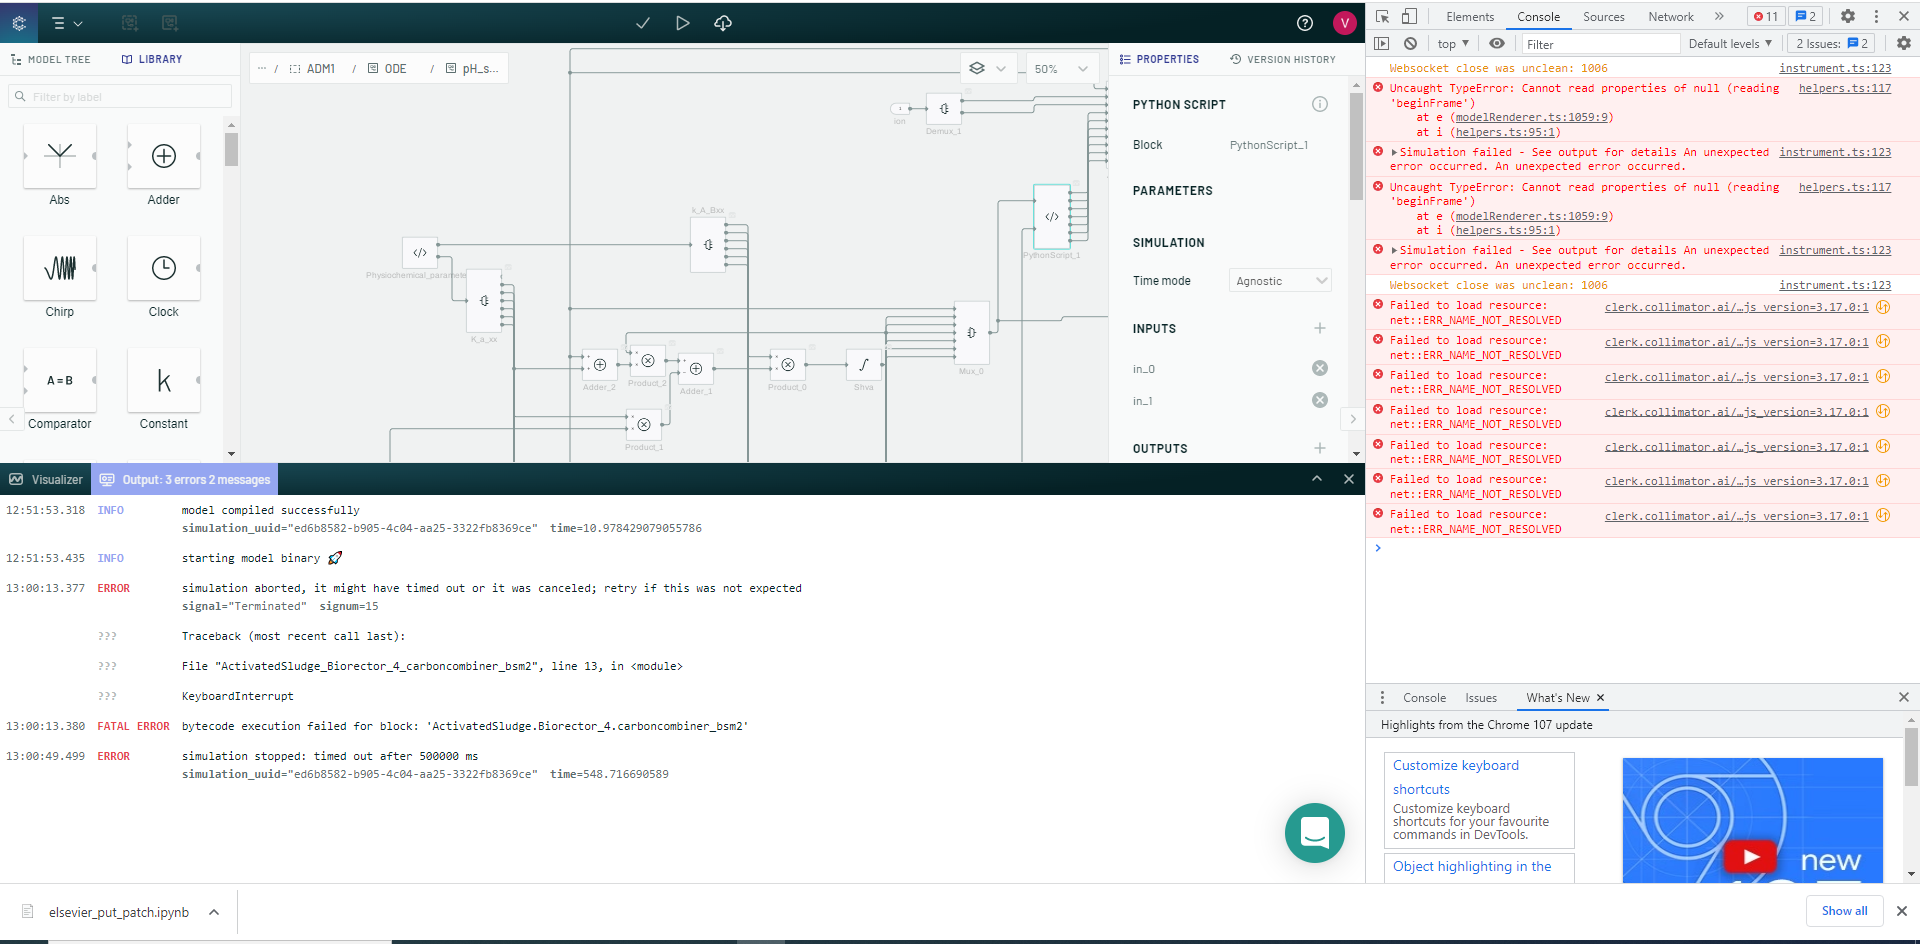The width and height of the screenshot is (1920, 944).
Task: Remove the in_0 input
Action: [1320, 368]
